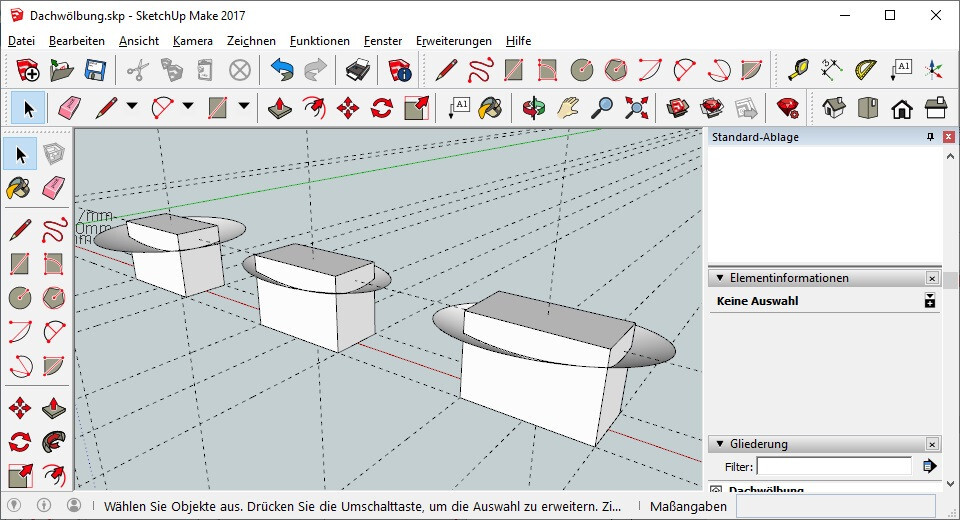The image size is (960, 520).
Task: Toggle details button in Elementinformationen
Action: pyautogui.click(x=929, y=301)
